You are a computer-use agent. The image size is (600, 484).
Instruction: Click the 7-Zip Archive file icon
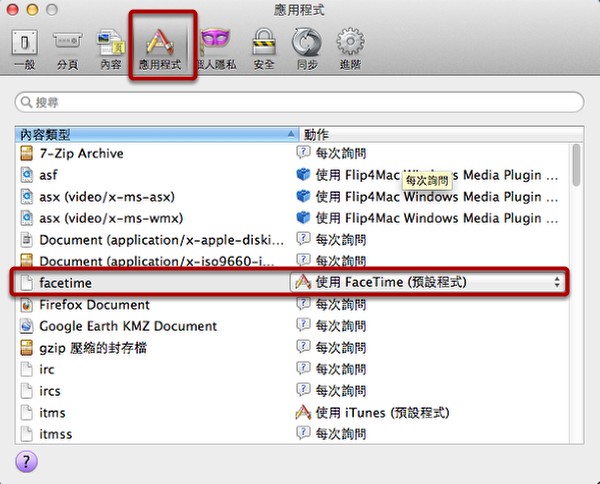(x=26, y=153)
